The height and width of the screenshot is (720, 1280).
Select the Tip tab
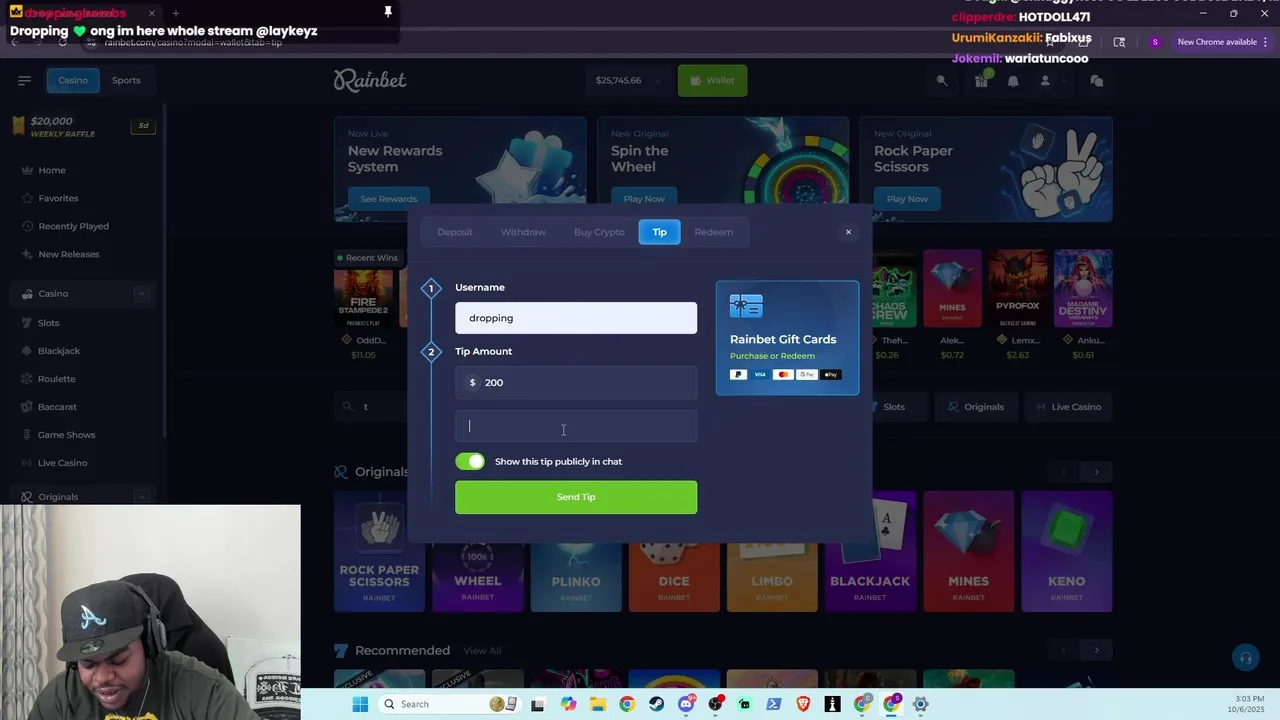click(x=660, y=232)
